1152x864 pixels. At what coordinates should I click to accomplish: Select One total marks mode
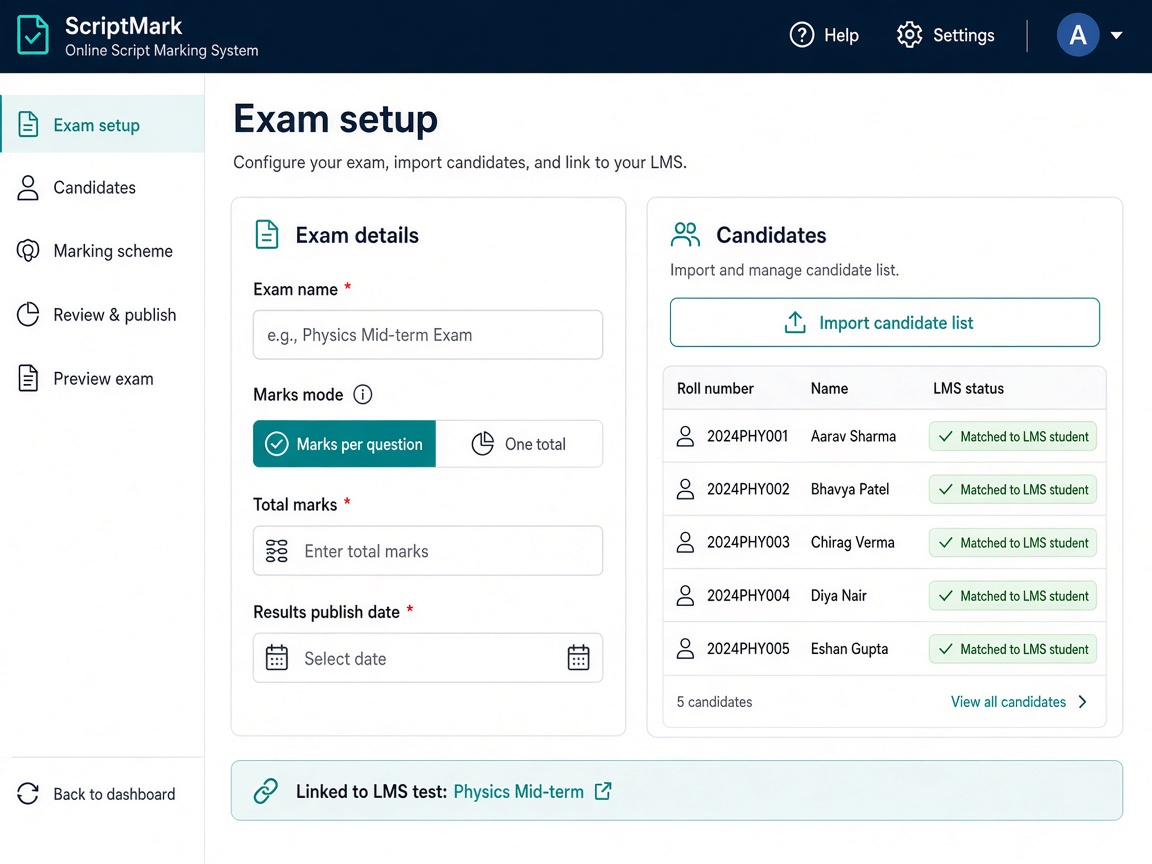[519, 444]
